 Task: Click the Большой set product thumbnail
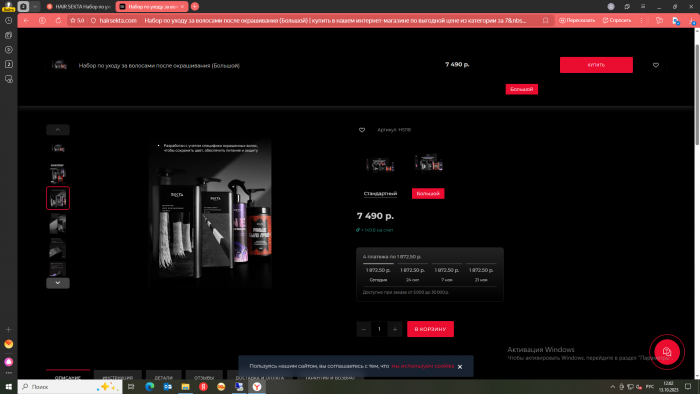429,163
